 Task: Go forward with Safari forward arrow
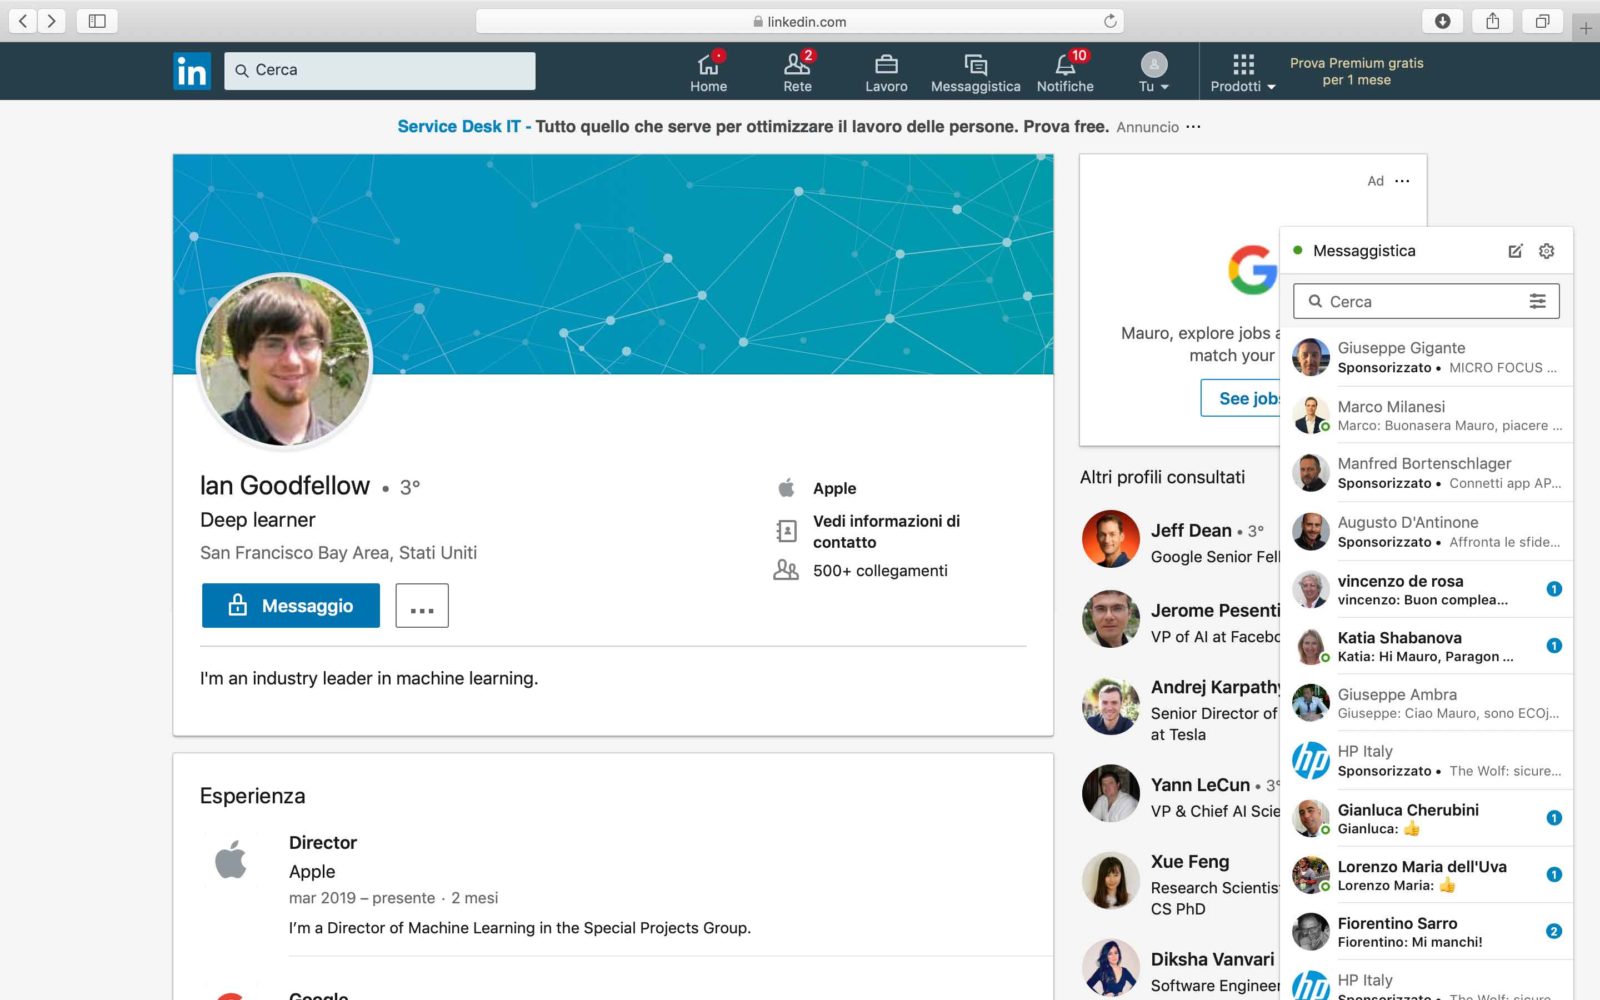click(x=52, y=20)
